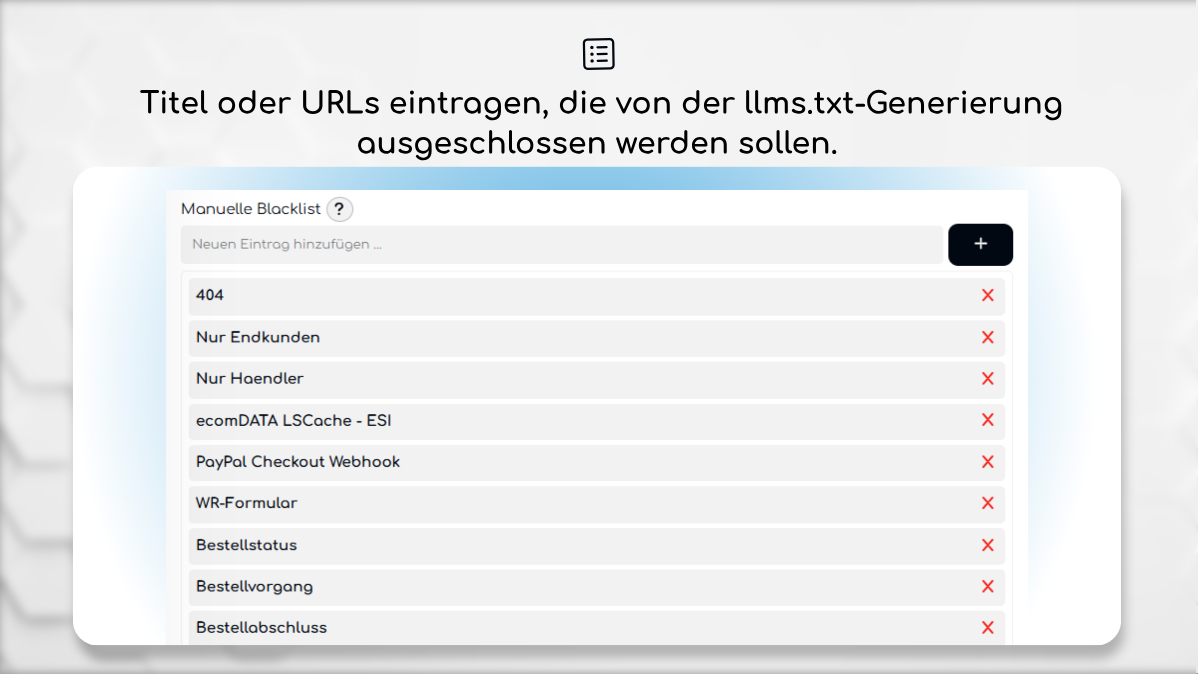This screenshot has height=675, width=1200.
Task: Delete the "Nur Endkunden" blacklist entry
Action: click(988, 338)
